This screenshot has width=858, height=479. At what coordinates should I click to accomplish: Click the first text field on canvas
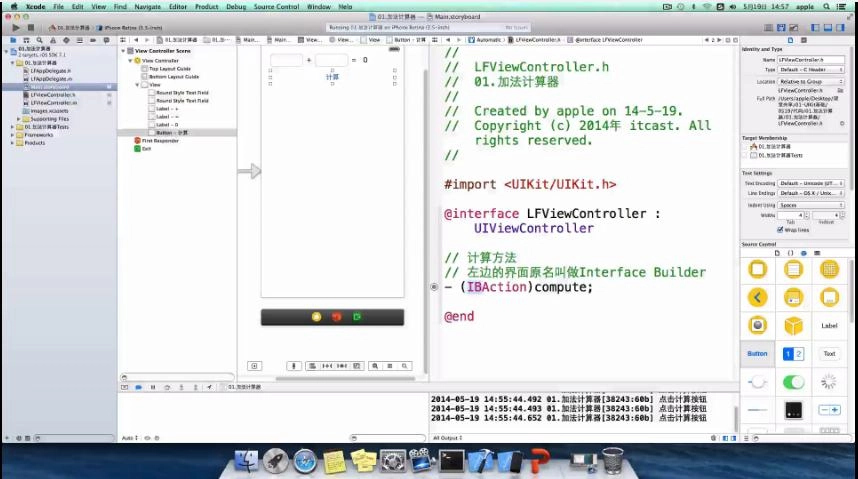(x=286, y=60)
